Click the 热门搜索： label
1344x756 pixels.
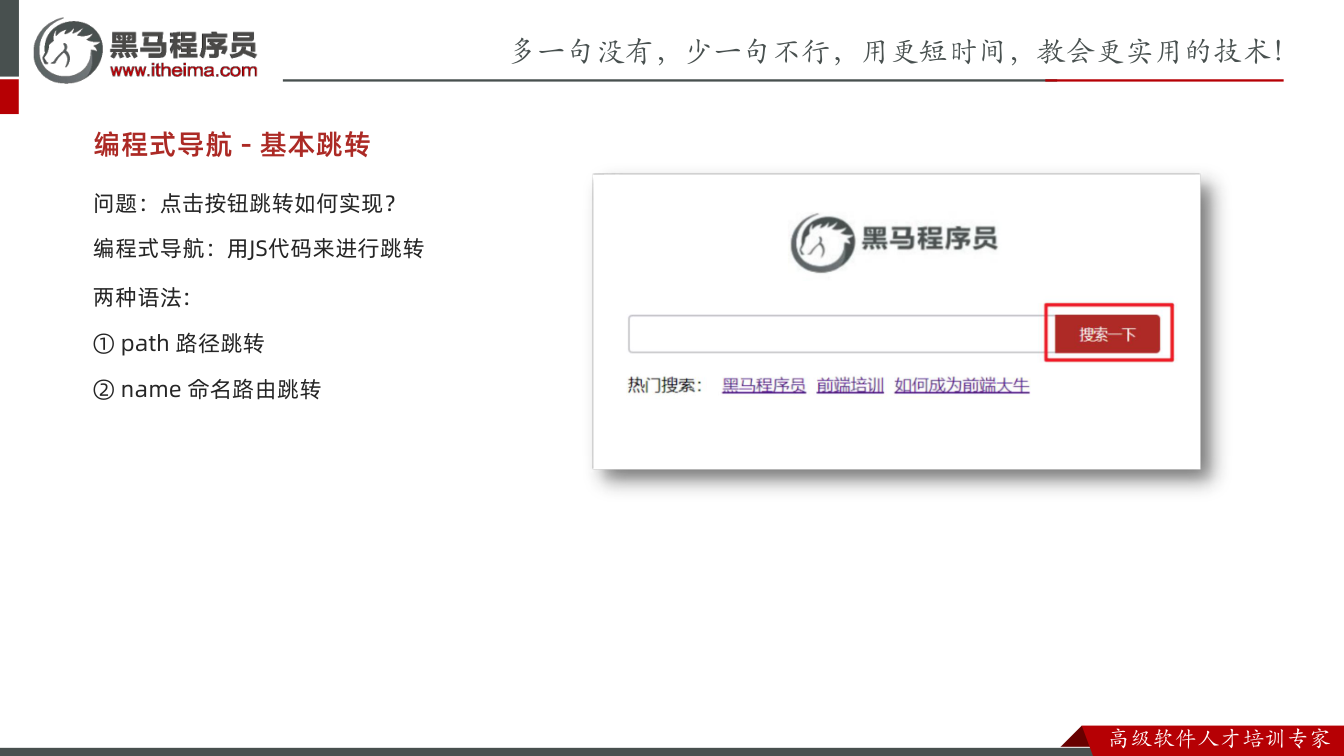[x=665, y=385]
